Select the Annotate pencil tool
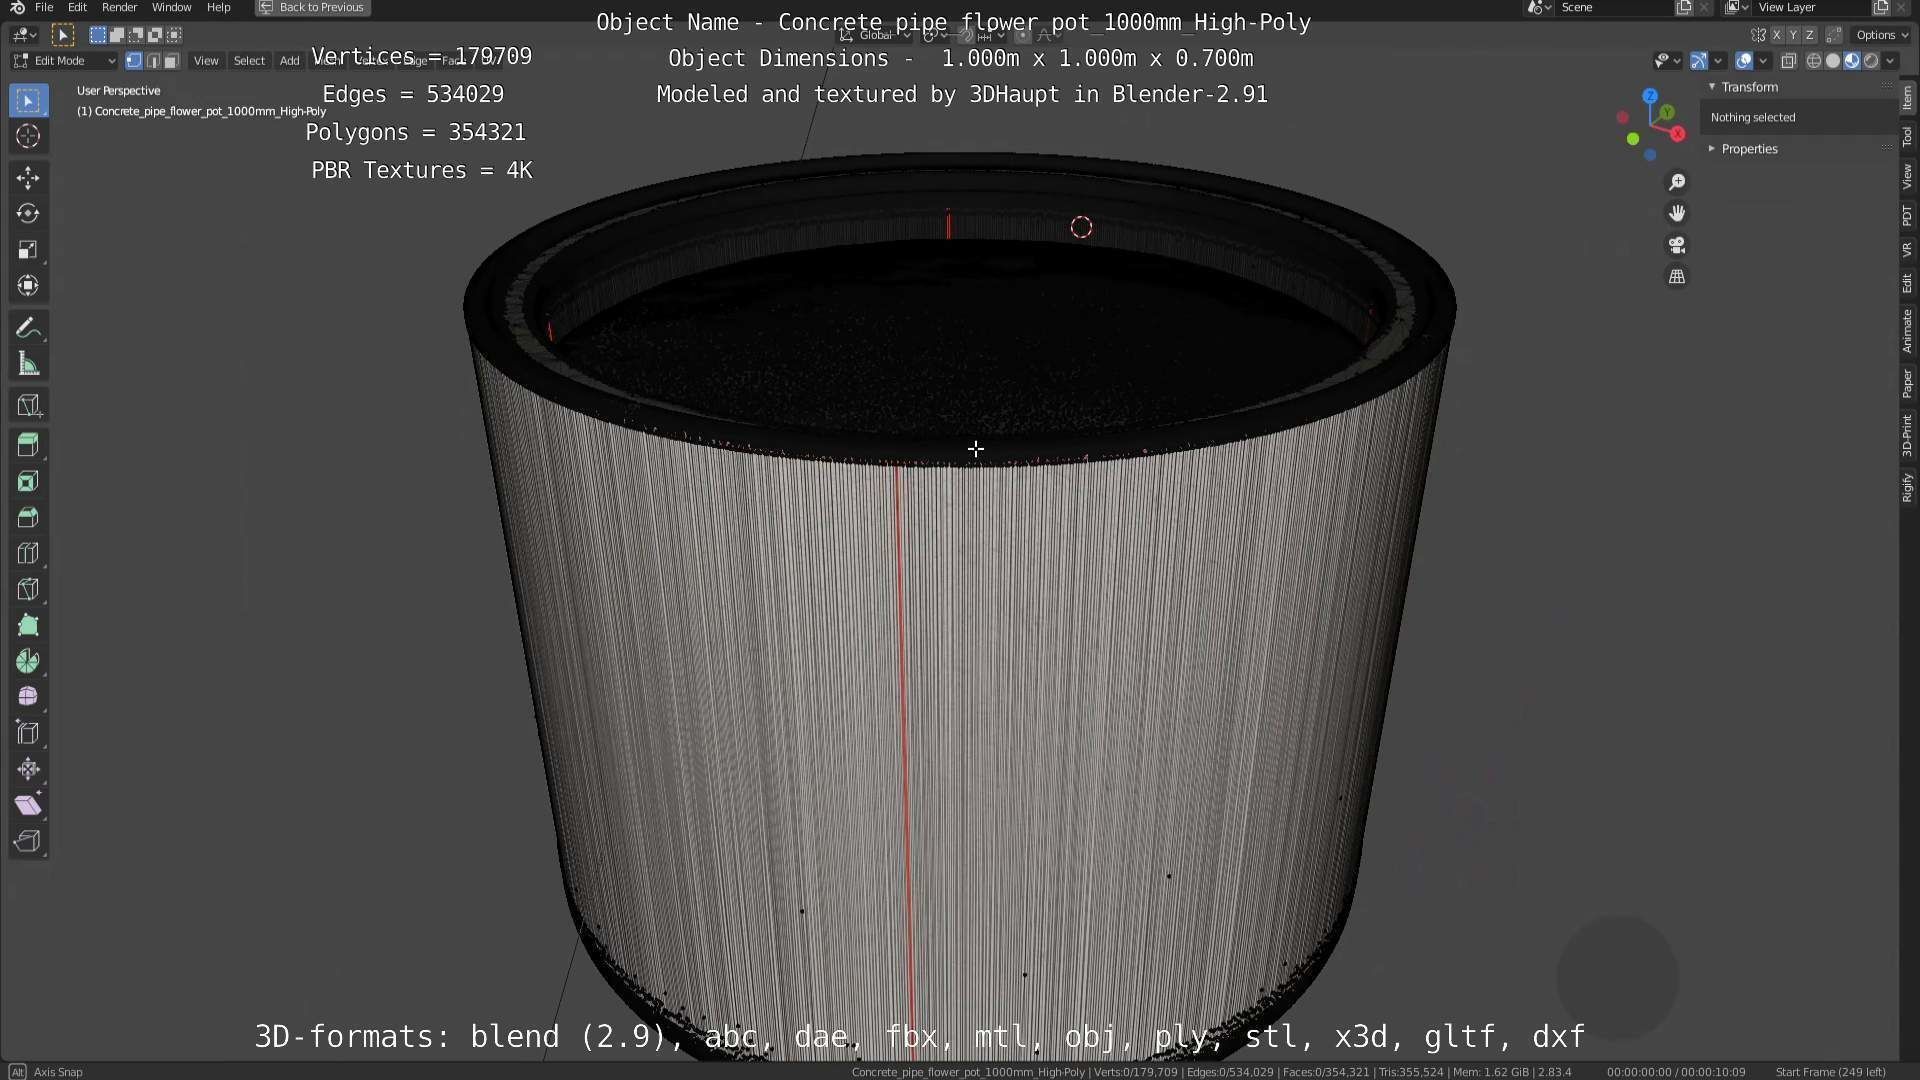The image size is (1920, 1080). (28, 328)
